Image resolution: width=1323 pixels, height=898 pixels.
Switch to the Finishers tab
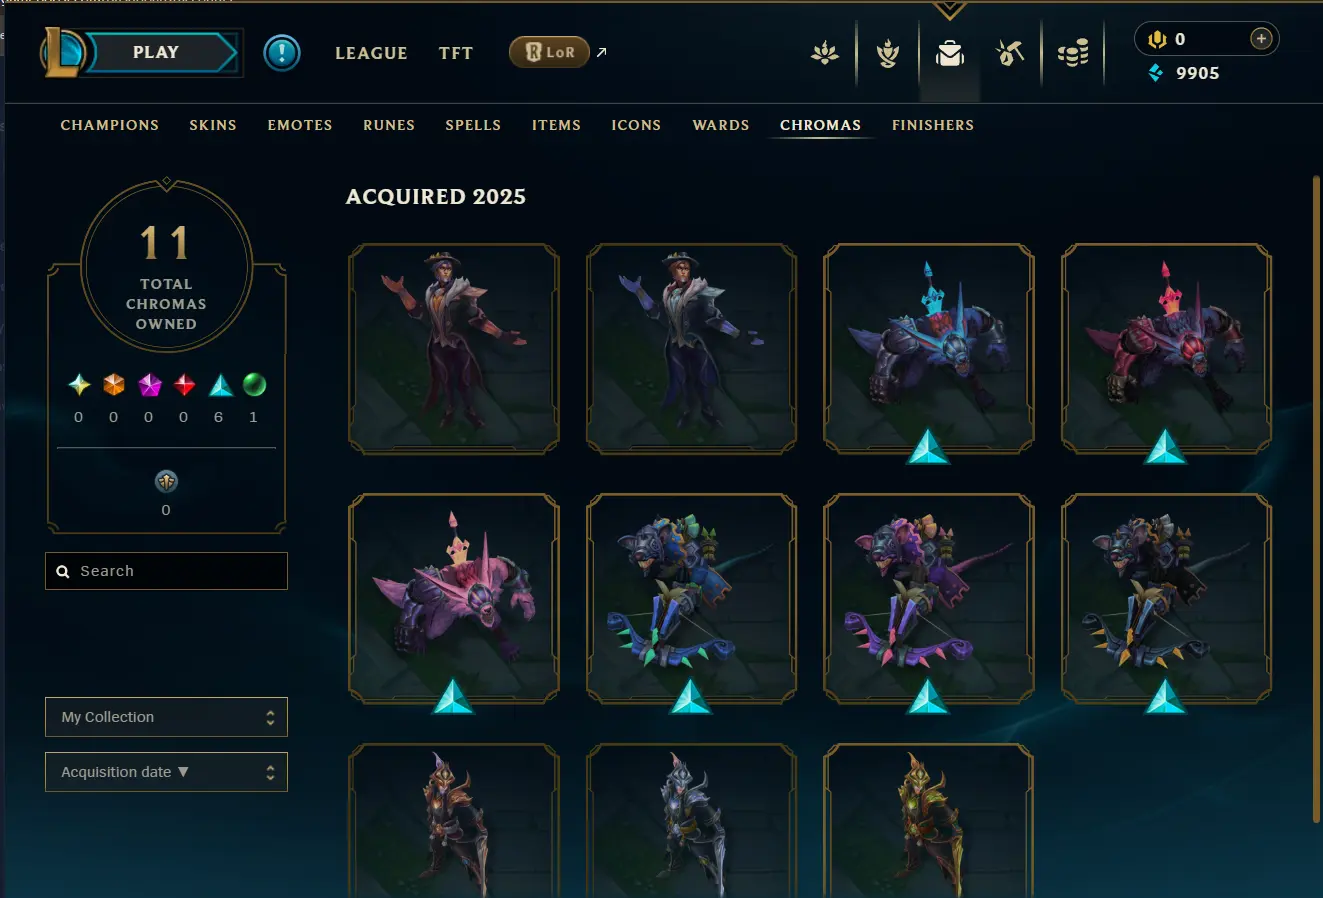[x=933, y=125]
